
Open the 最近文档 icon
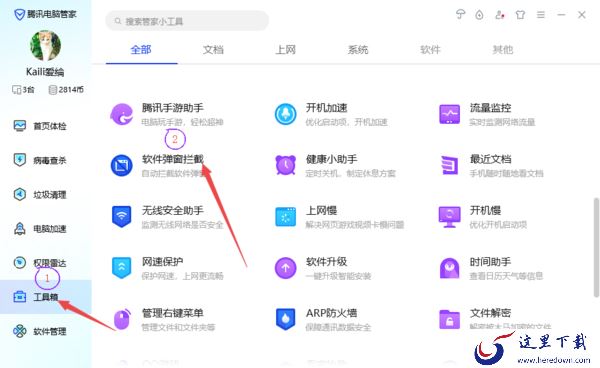449,165
